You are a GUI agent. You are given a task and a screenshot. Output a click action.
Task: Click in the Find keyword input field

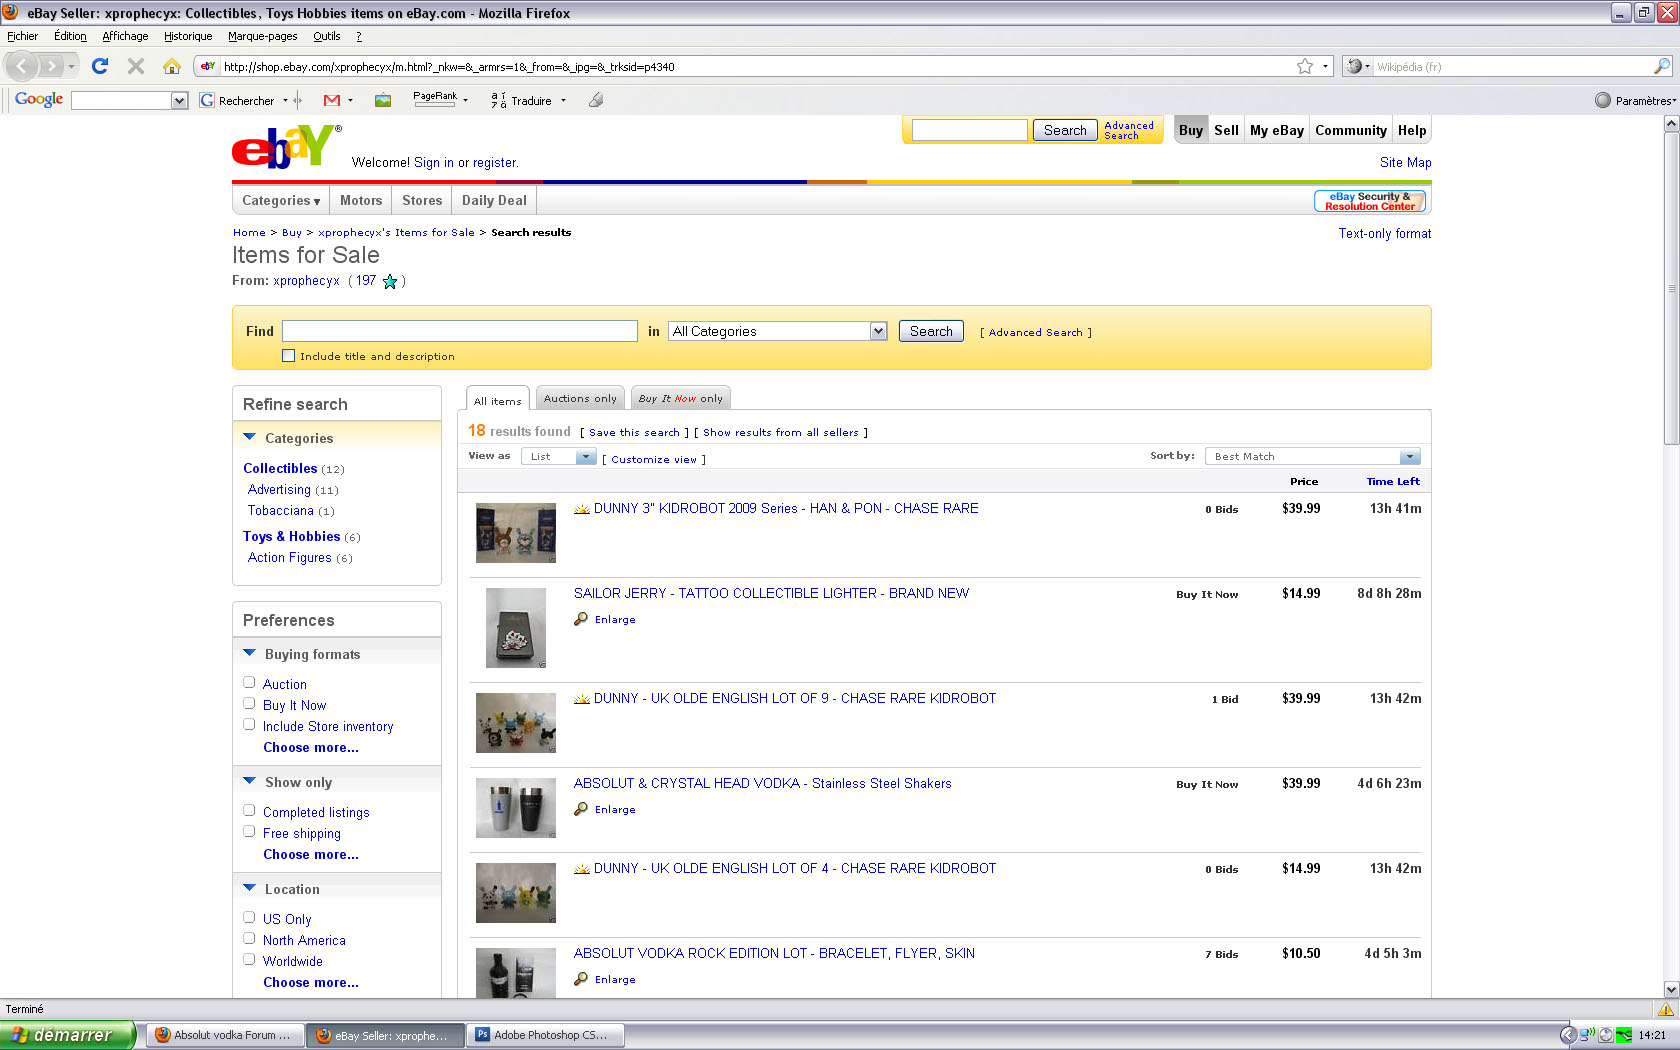(x=460, y=331)
